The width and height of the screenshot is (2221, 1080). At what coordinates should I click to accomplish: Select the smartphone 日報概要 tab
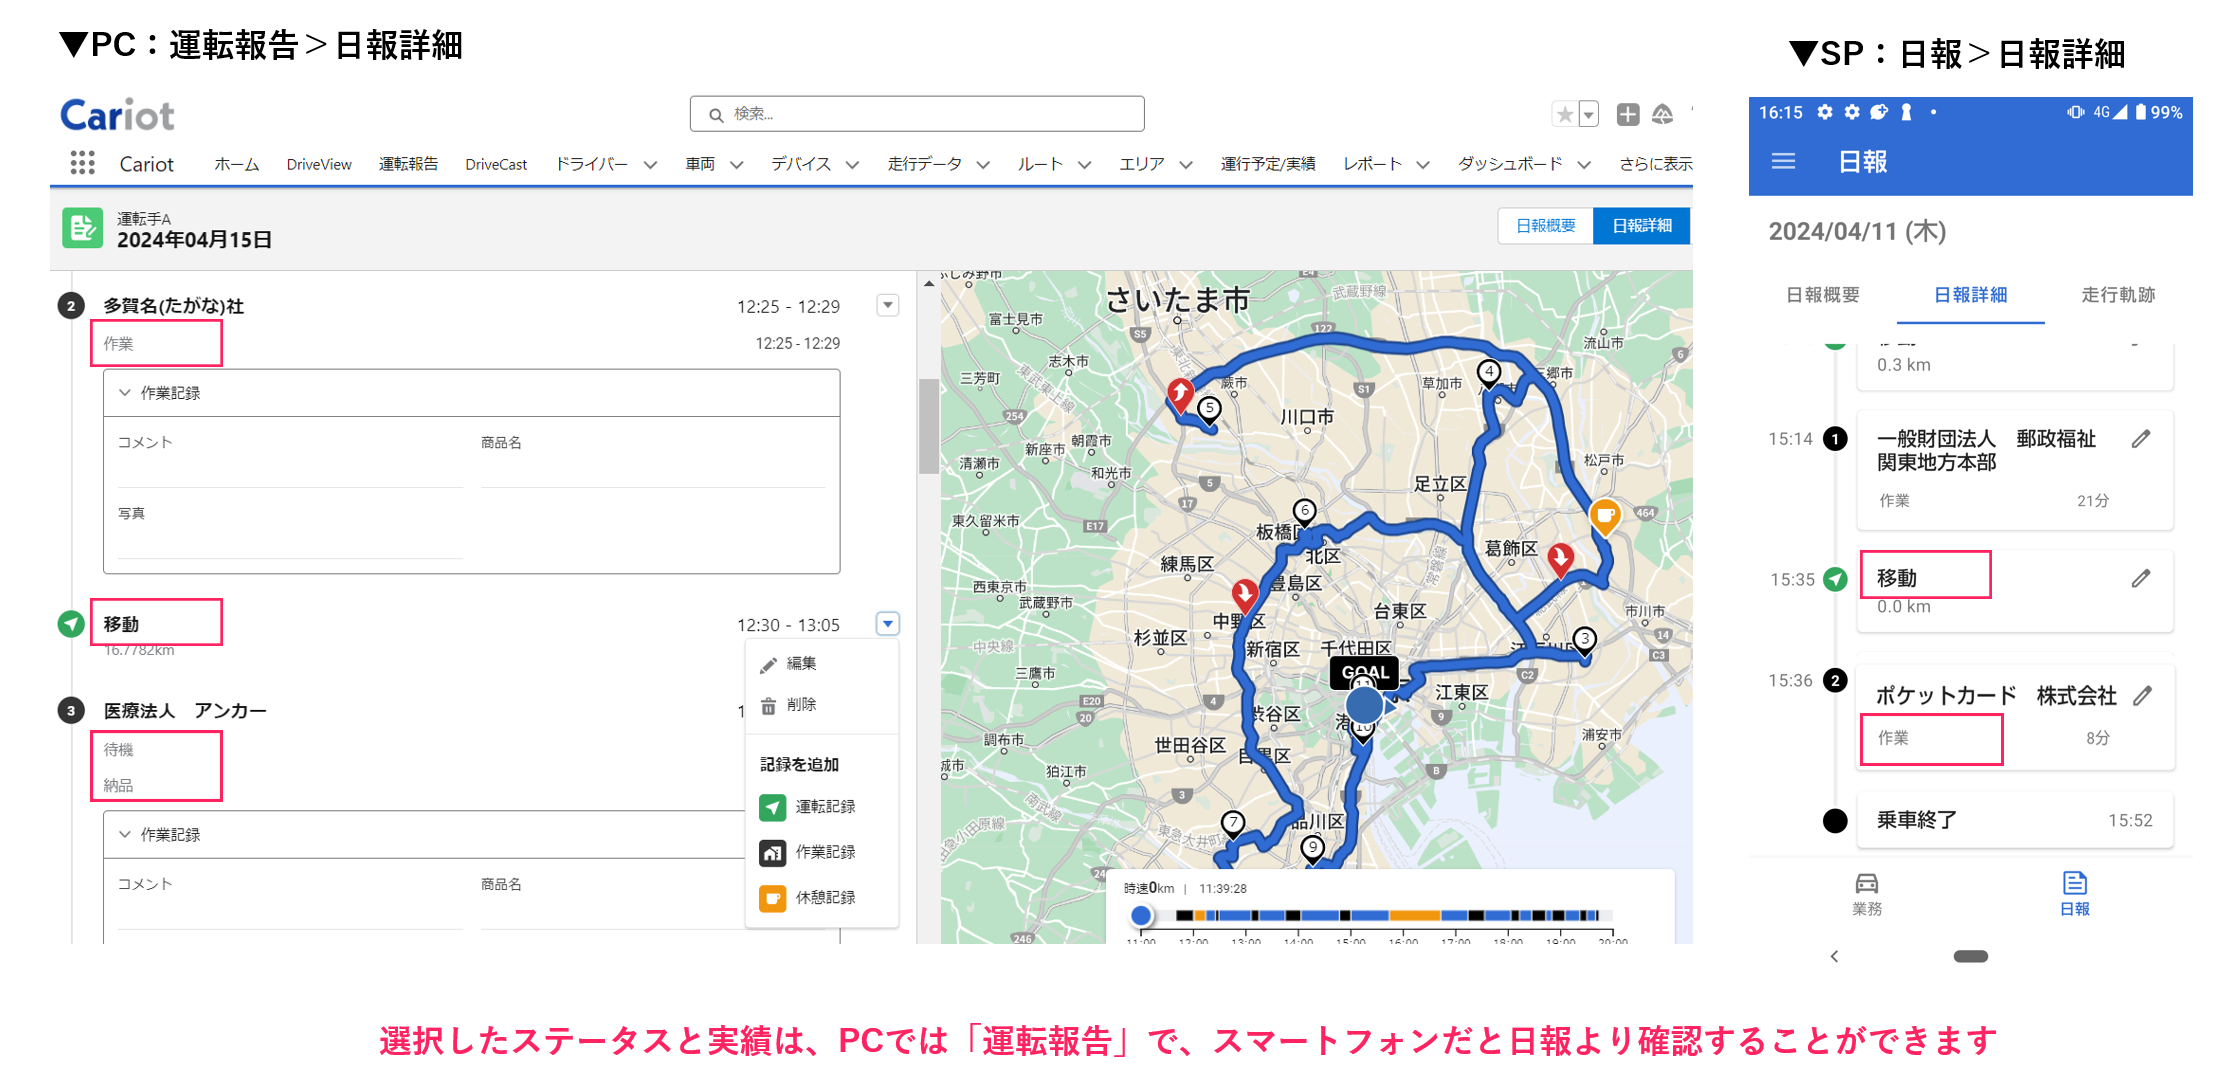[x=1823, y=295]
